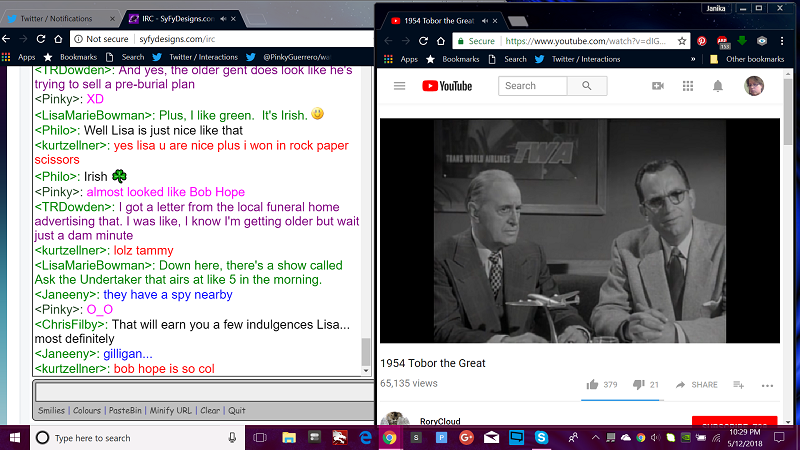800x450 pixels.
Task: Click the eye extension icon in YouTube window
Action: tap(762, 41)
